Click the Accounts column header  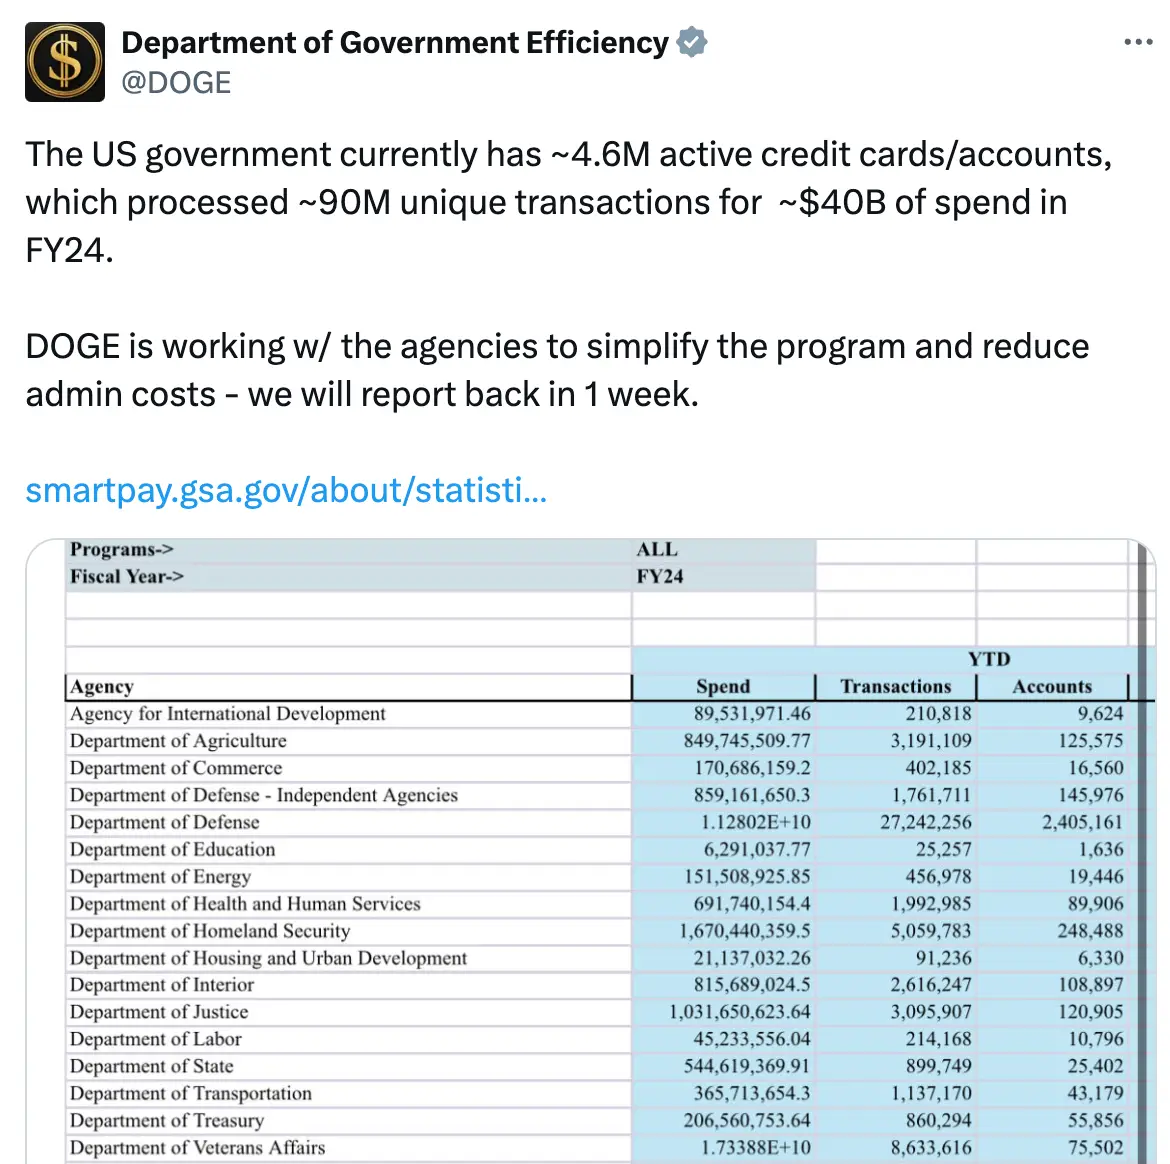[1051, 686]
